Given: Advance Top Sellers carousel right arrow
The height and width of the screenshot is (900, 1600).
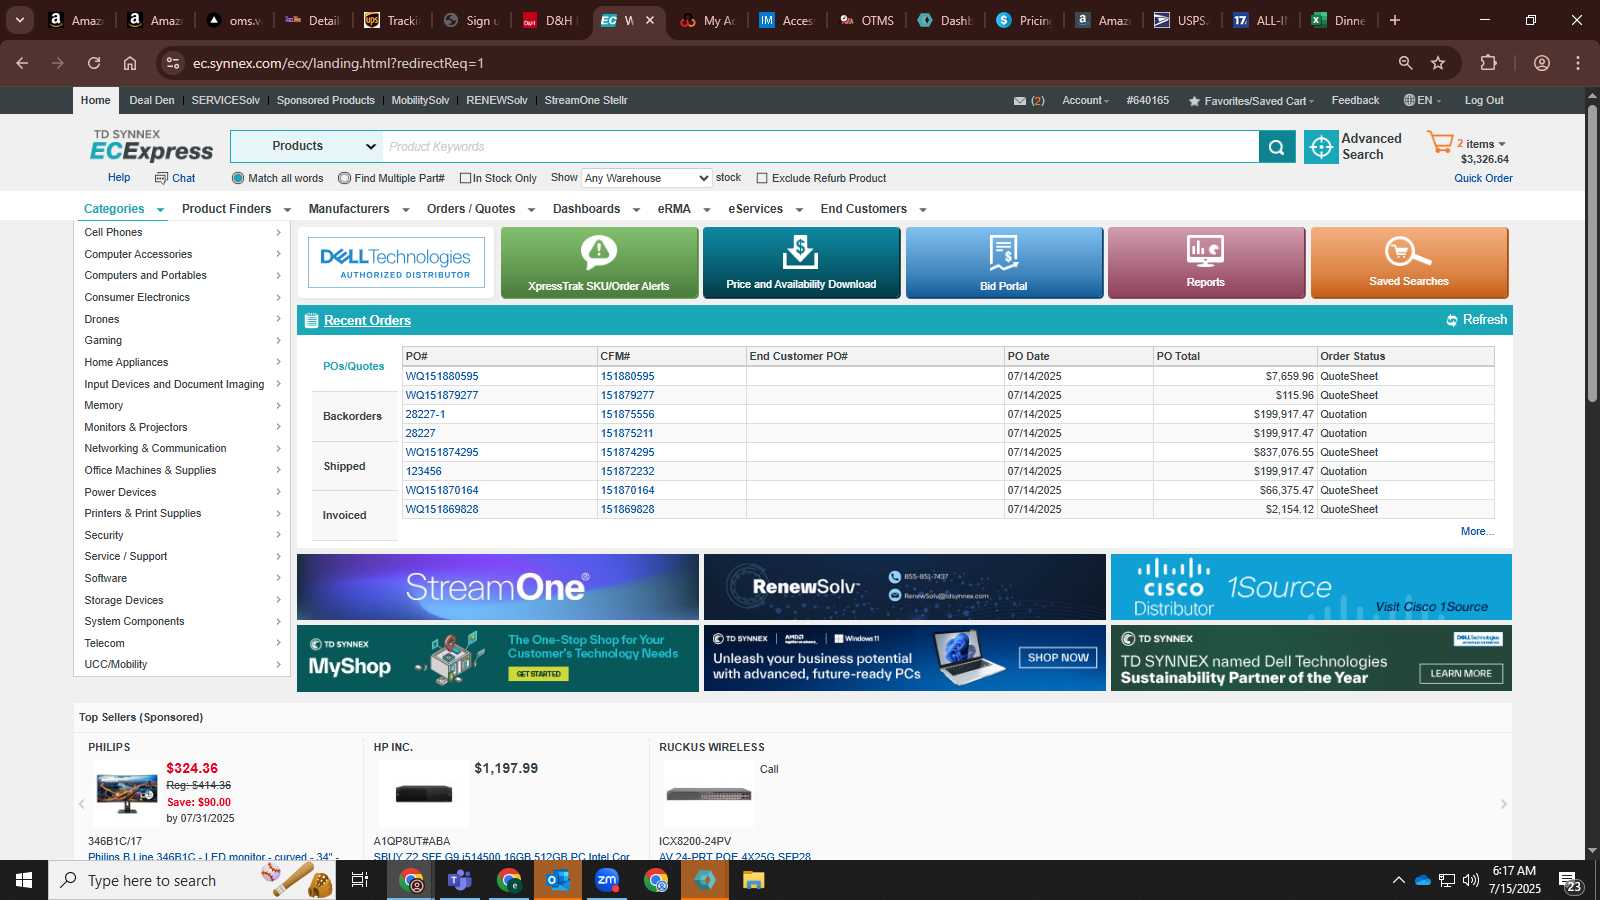Looking at the screenshot, I should [x=1503, y=804].
